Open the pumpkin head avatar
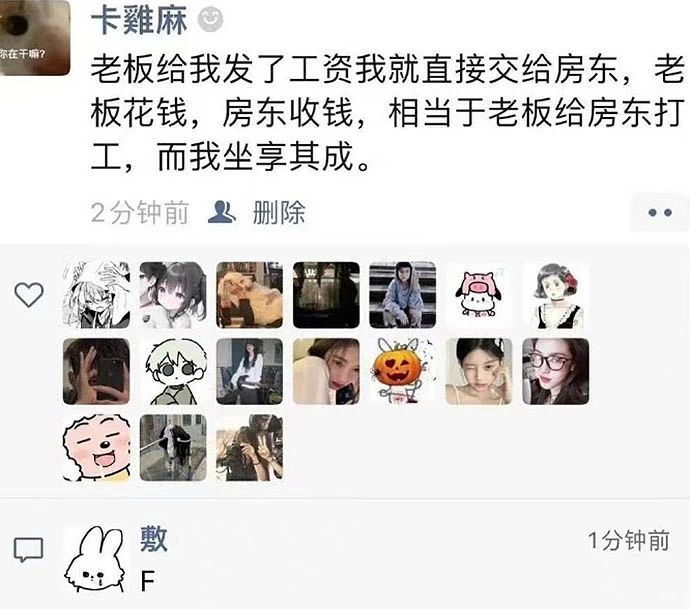The width and height of the screenshot is (690, 609). click(403, 371)
